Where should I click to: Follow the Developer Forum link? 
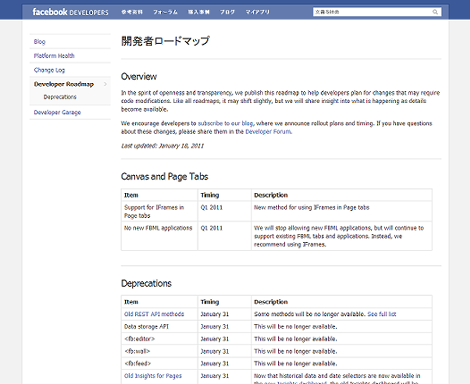click(x=268, y=132)
